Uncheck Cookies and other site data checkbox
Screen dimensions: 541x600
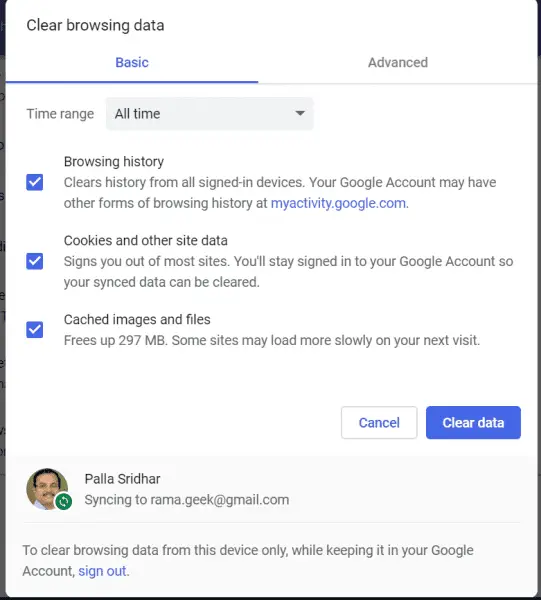34,261
